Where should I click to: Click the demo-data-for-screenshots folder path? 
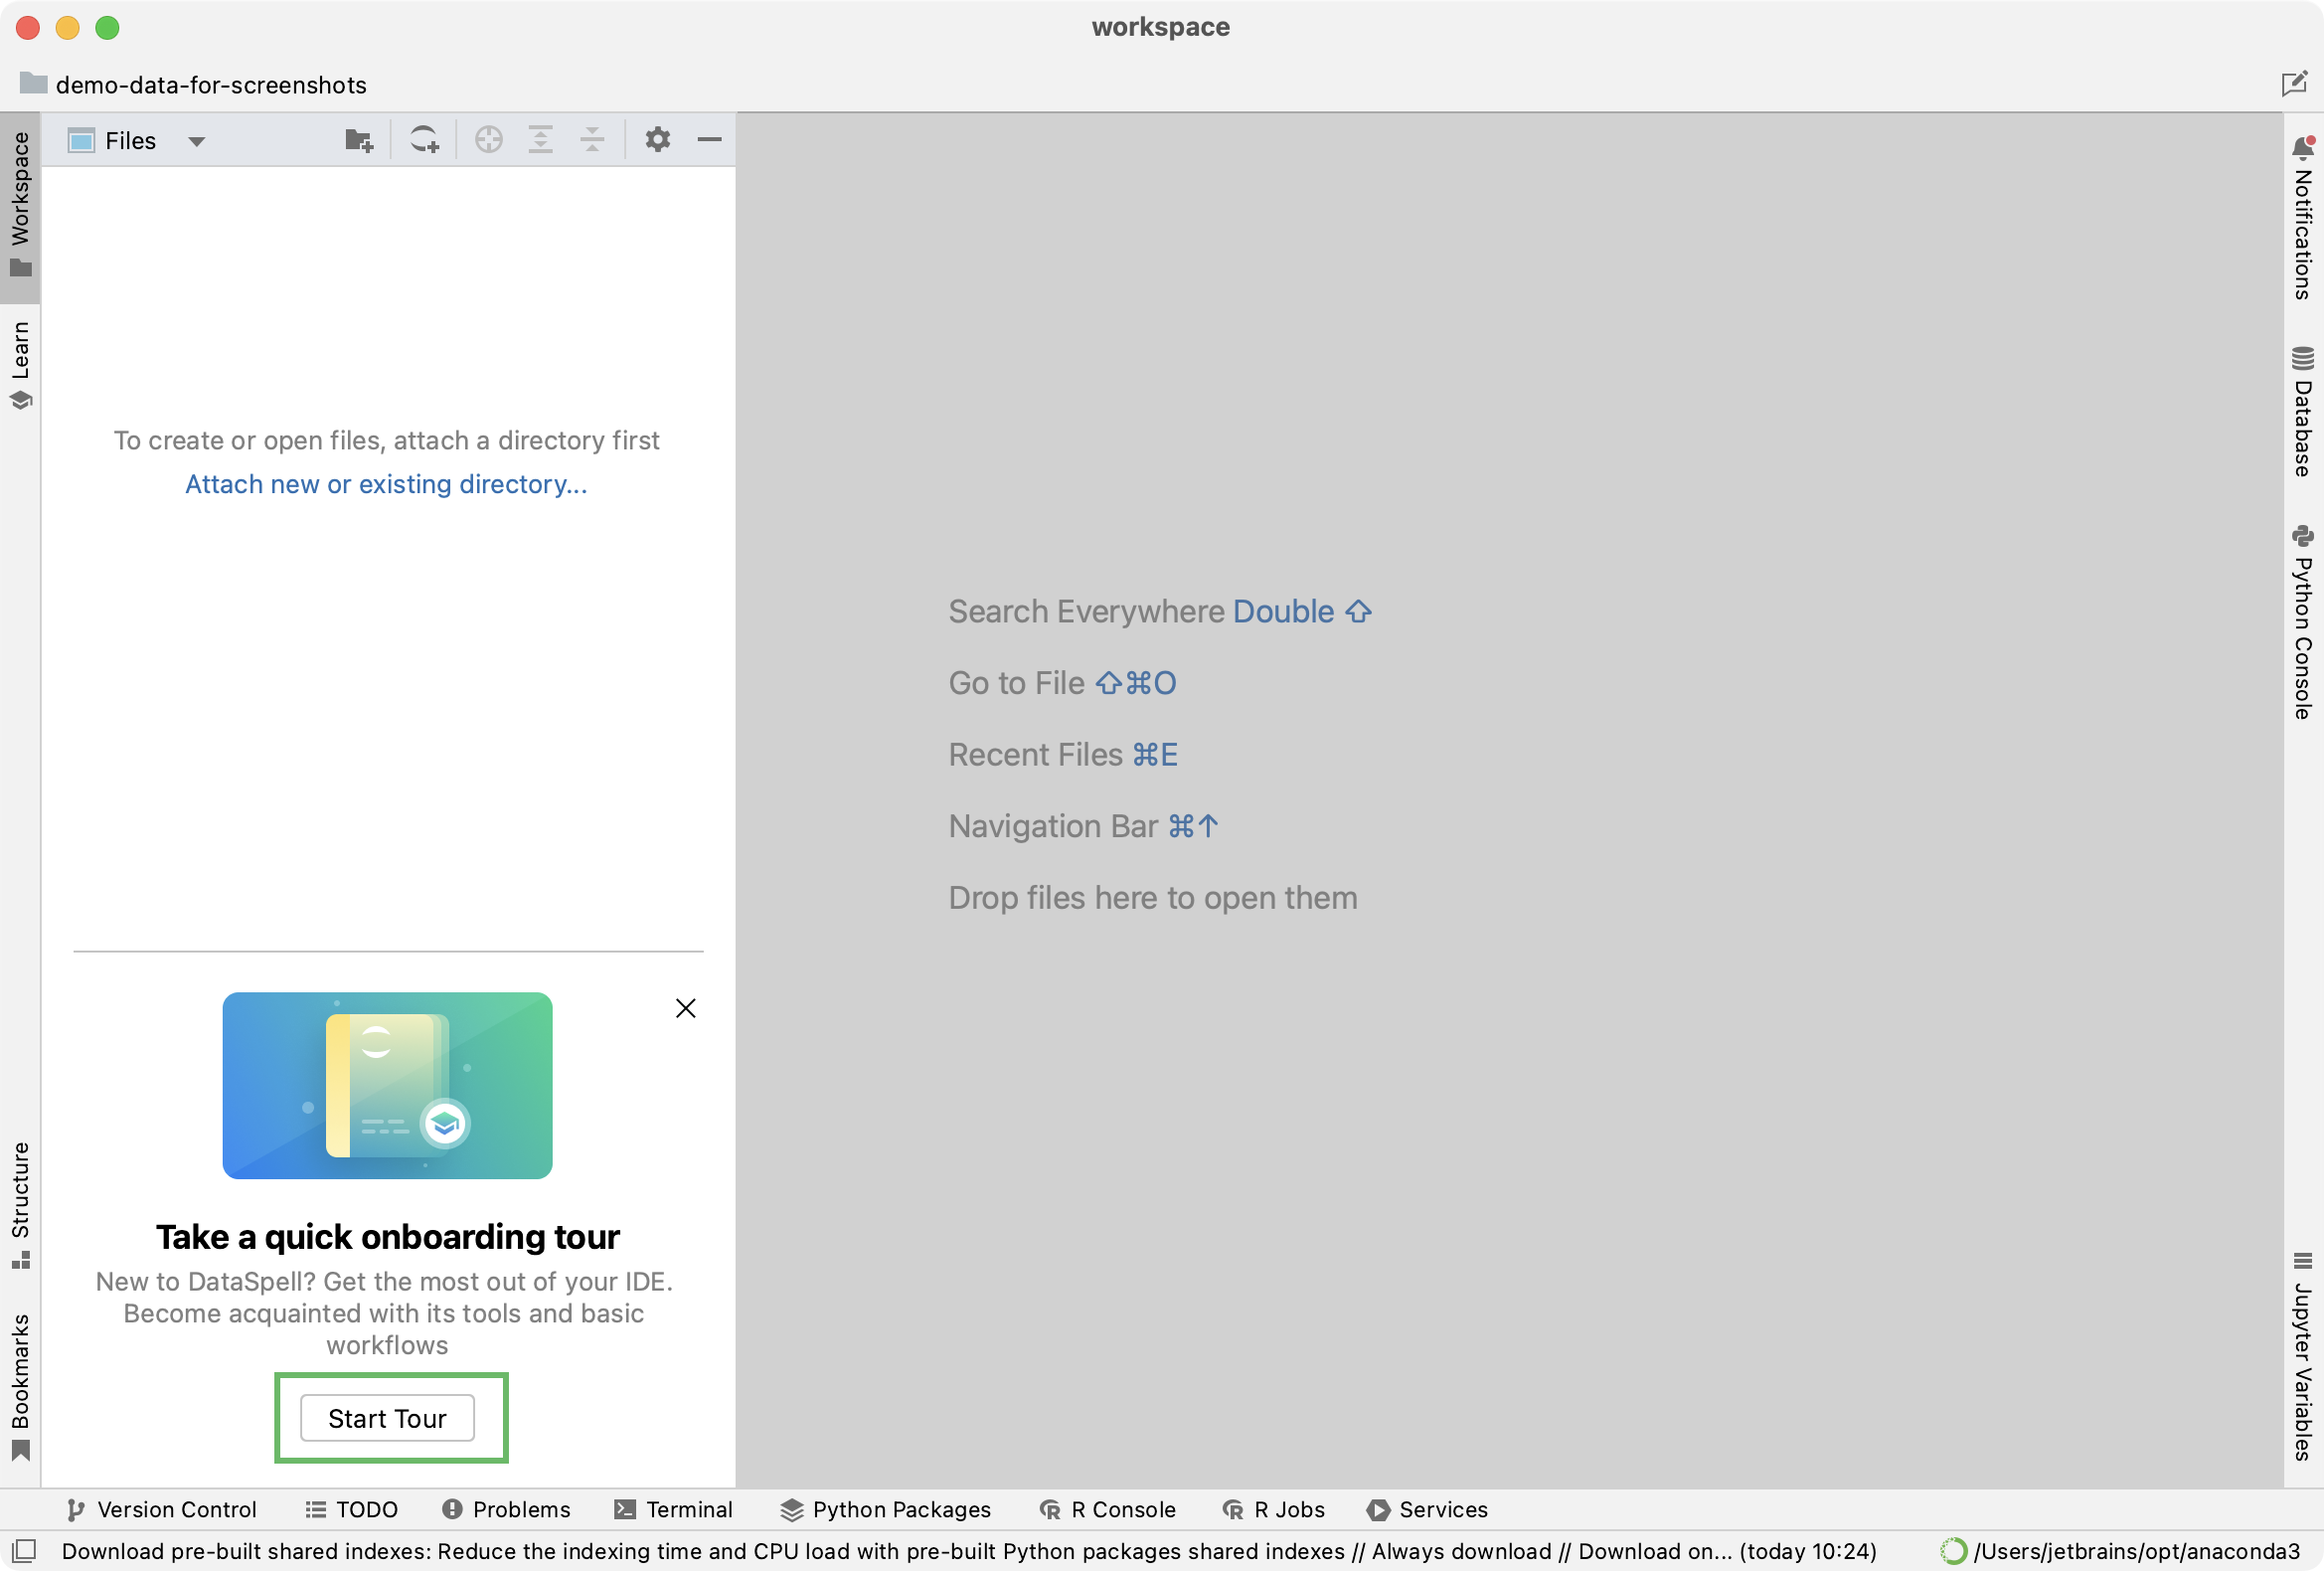click(x=191, y=83)
